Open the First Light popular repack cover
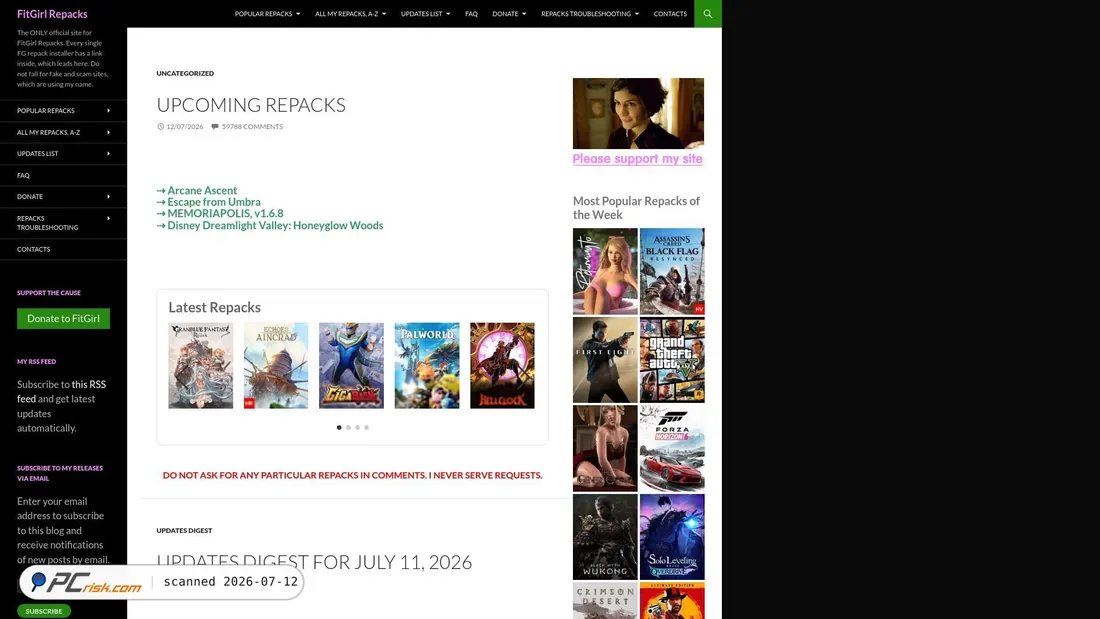This screenshot has width=1100, height=619. pos(605,359)
